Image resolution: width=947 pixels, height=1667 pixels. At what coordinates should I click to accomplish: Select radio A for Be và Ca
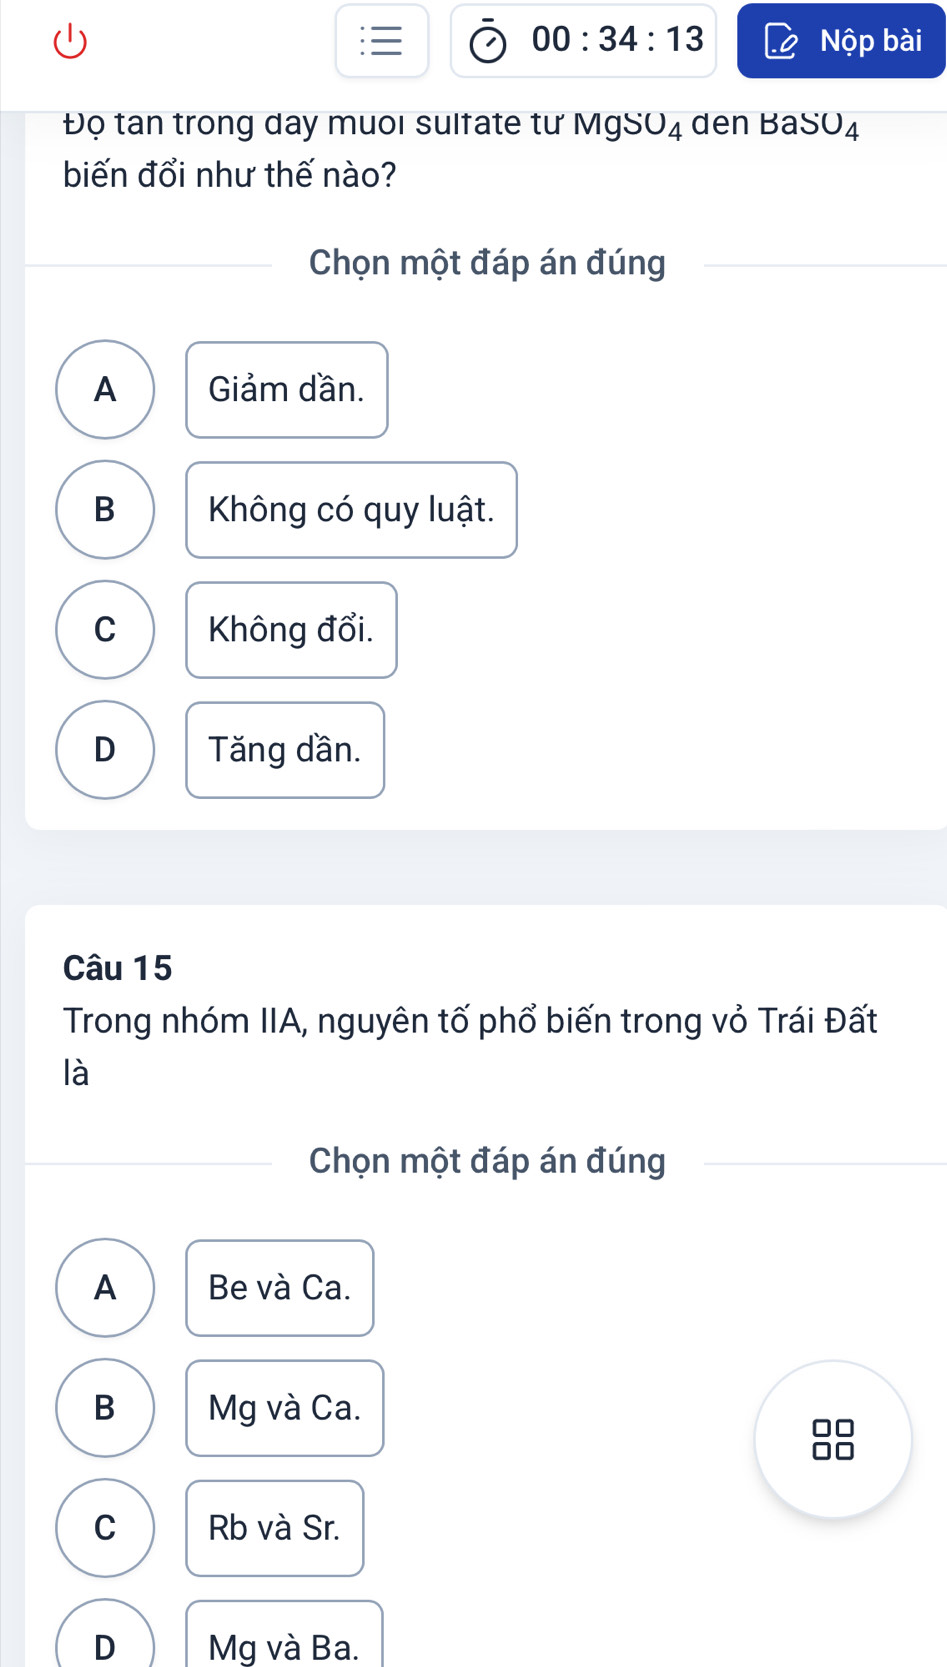pos(105,1287)
